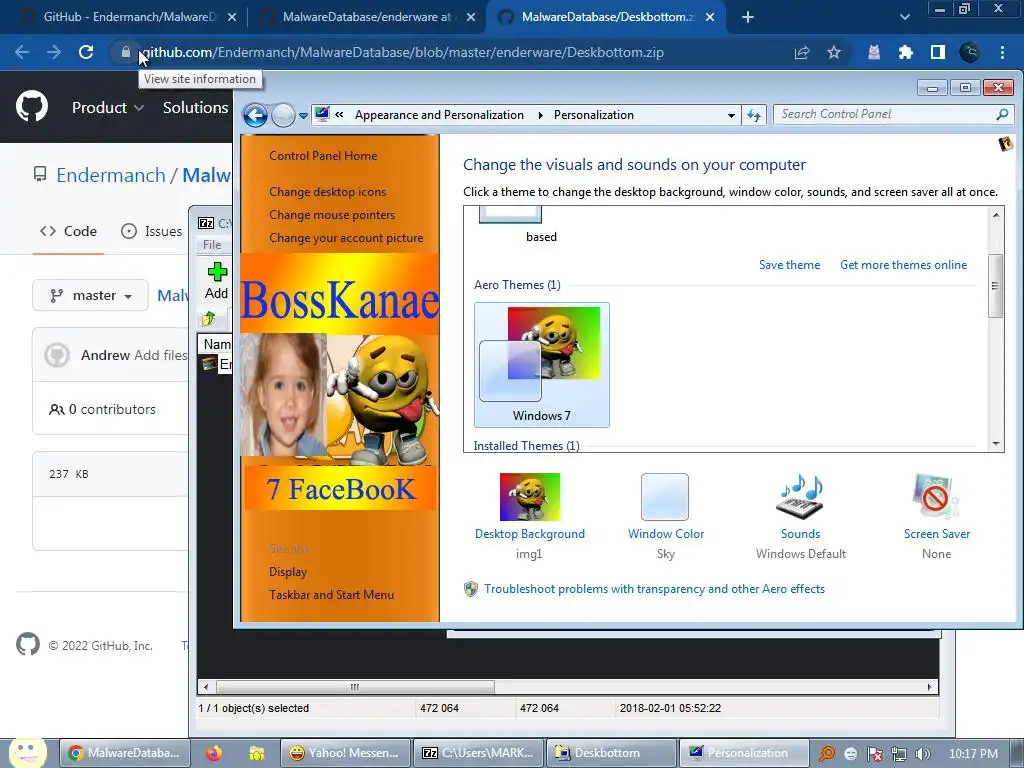The width and height of the screenshot is (1024, 768).
Task: Go back in the Control Panel window
Action: pyautogui.click(x=255, y=116)
